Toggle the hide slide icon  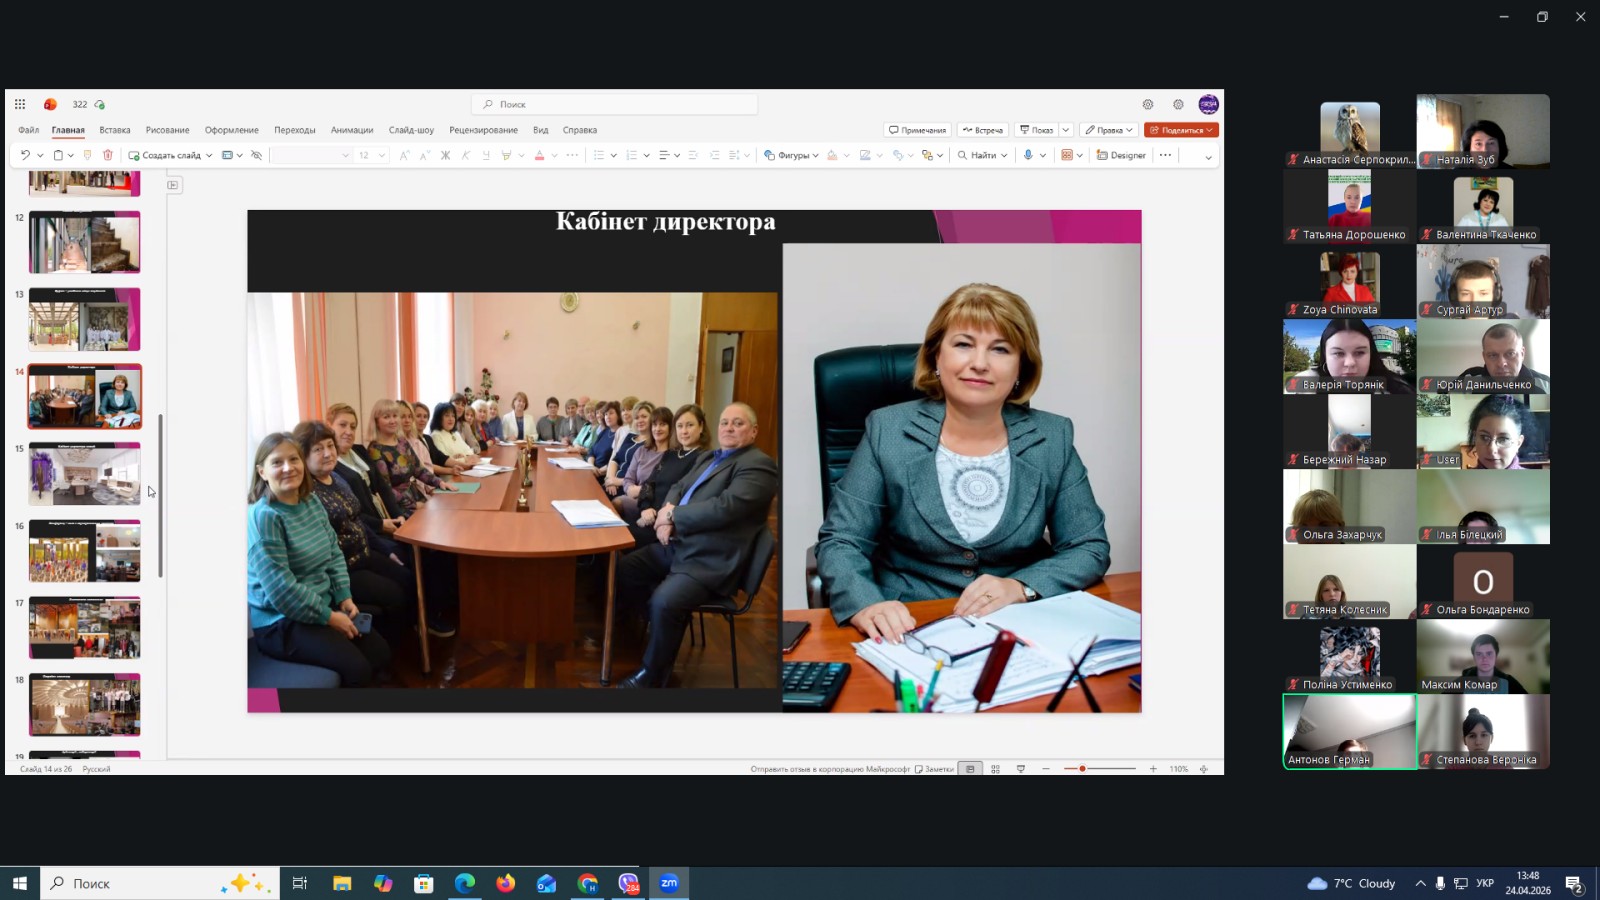257,155
